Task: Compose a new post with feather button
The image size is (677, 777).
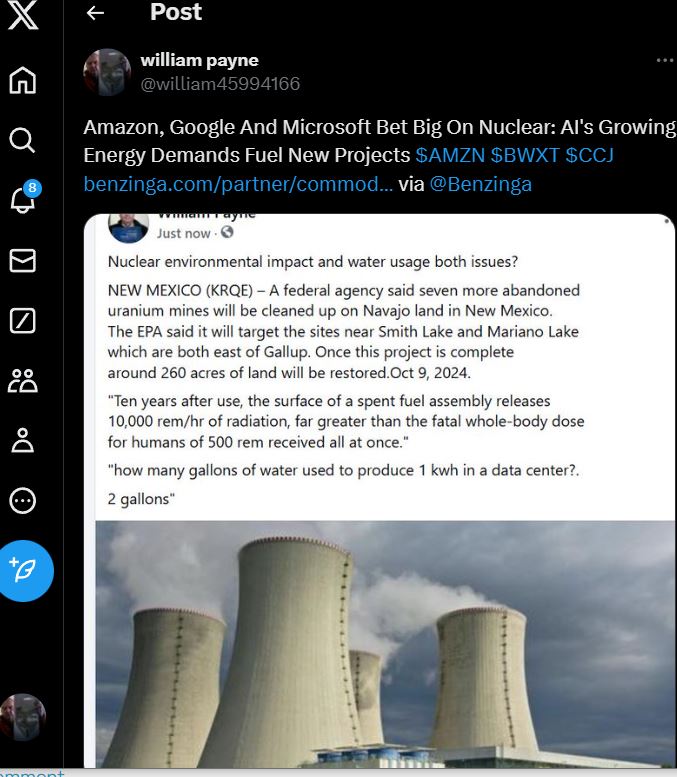Action: (25, 571)
